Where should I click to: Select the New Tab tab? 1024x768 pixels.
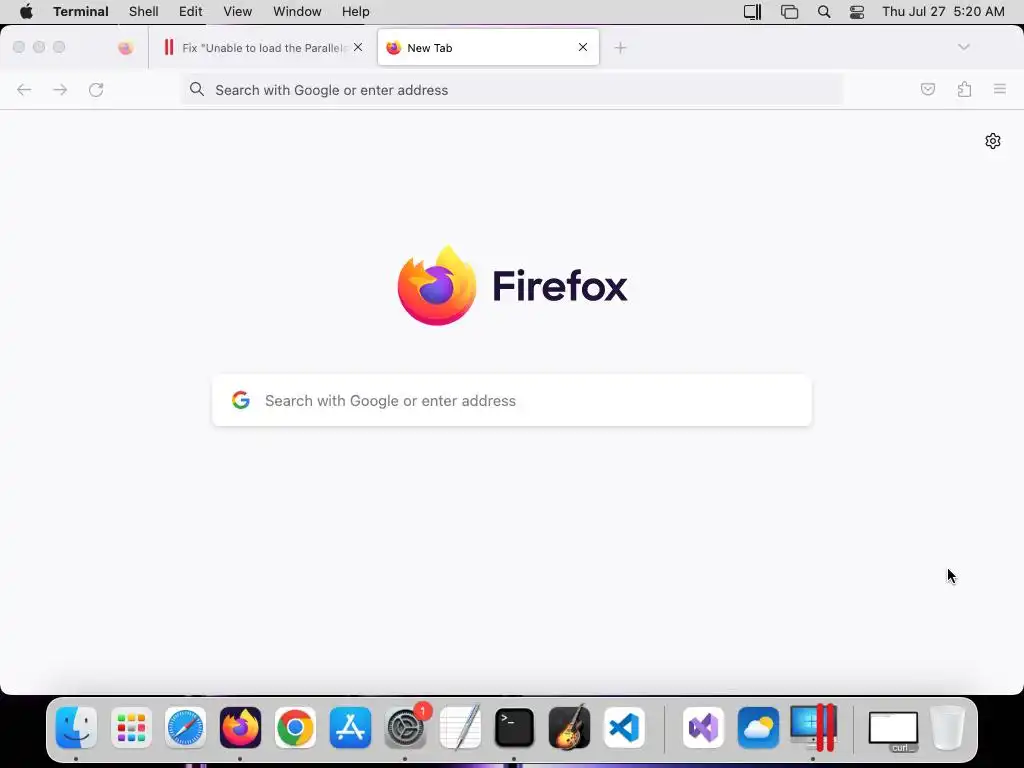click(488, 48)
